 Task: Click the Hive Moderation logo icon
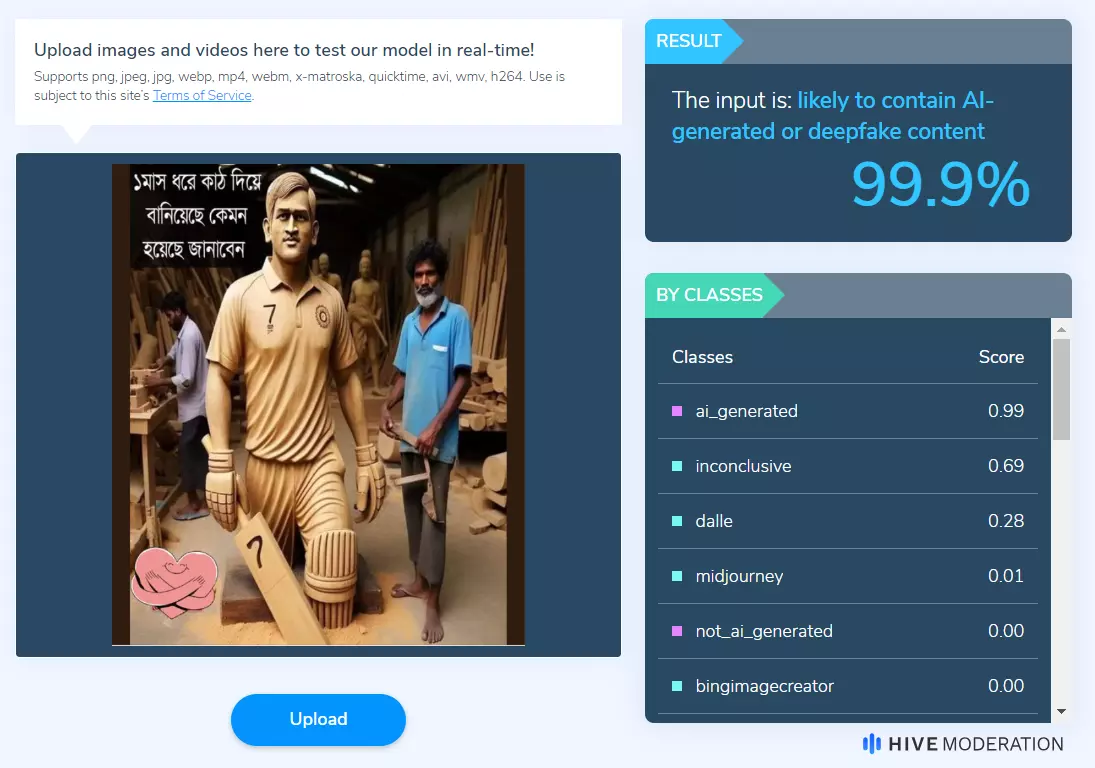pos(872,744)
